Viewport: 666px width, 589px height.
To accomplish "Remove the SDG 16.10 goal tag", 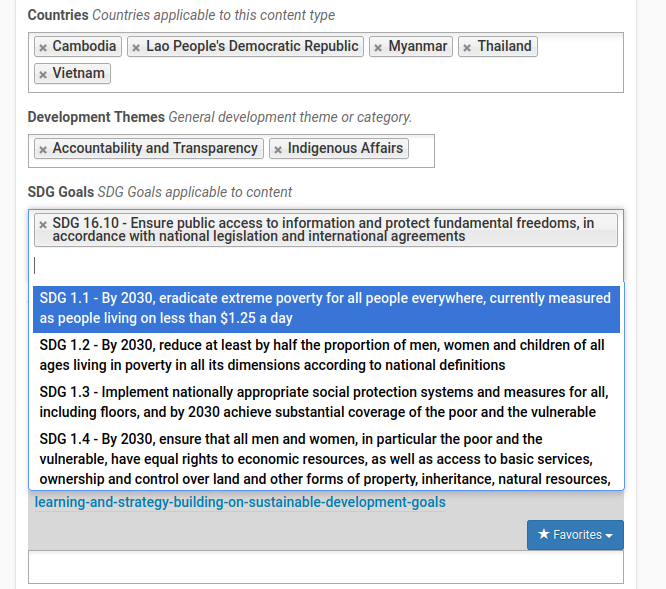I will (43, 225).
